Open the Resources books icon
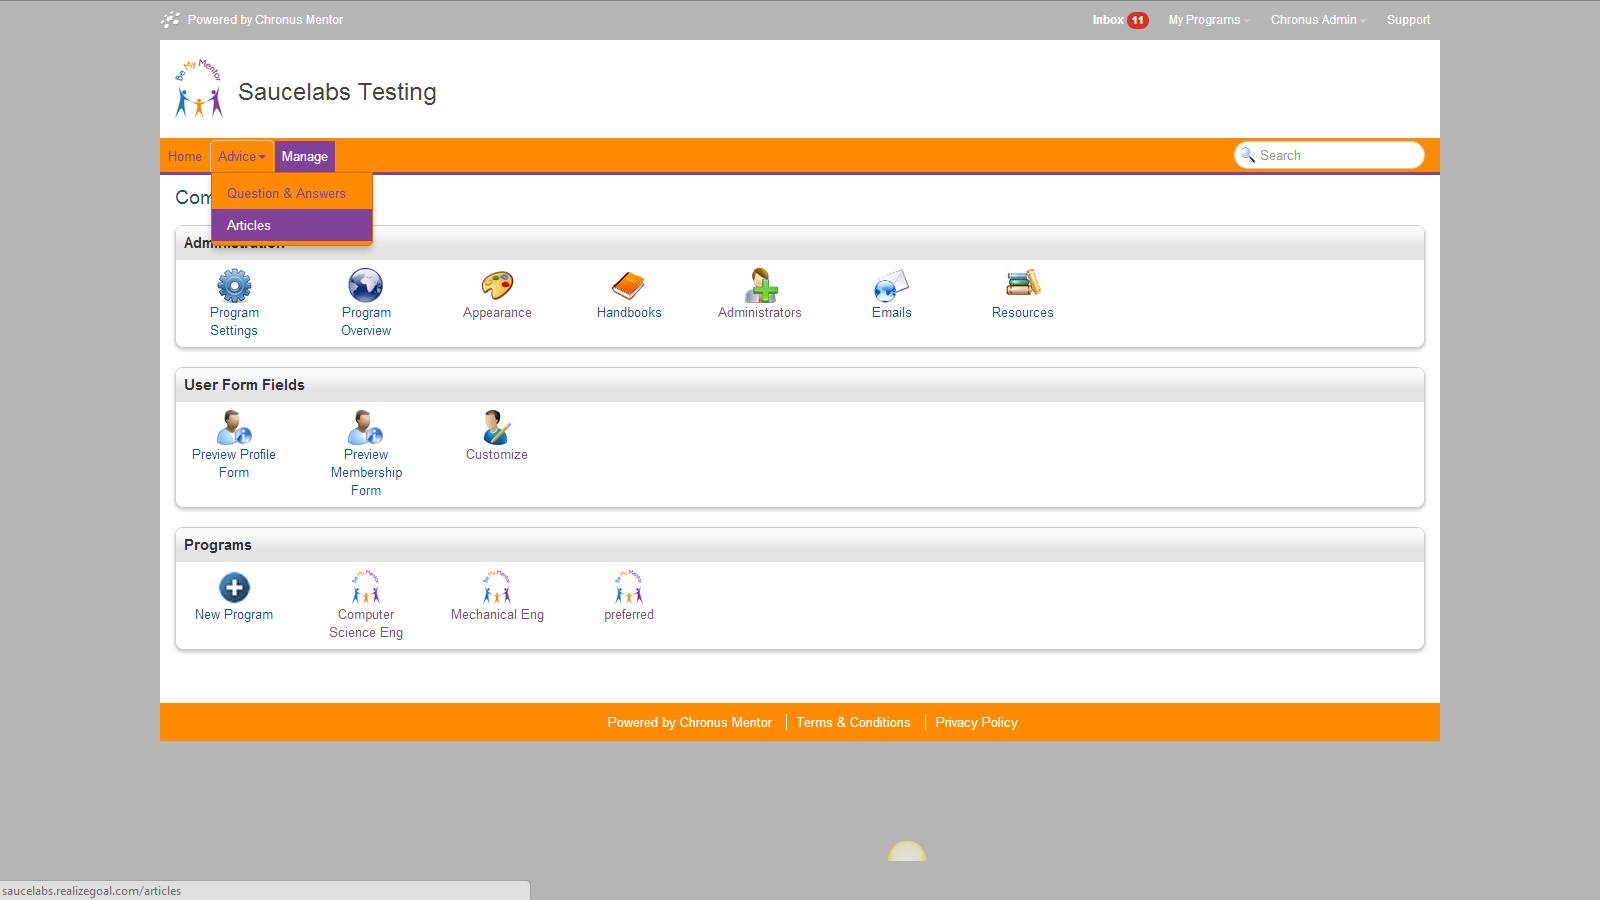 pos(1022,284)
